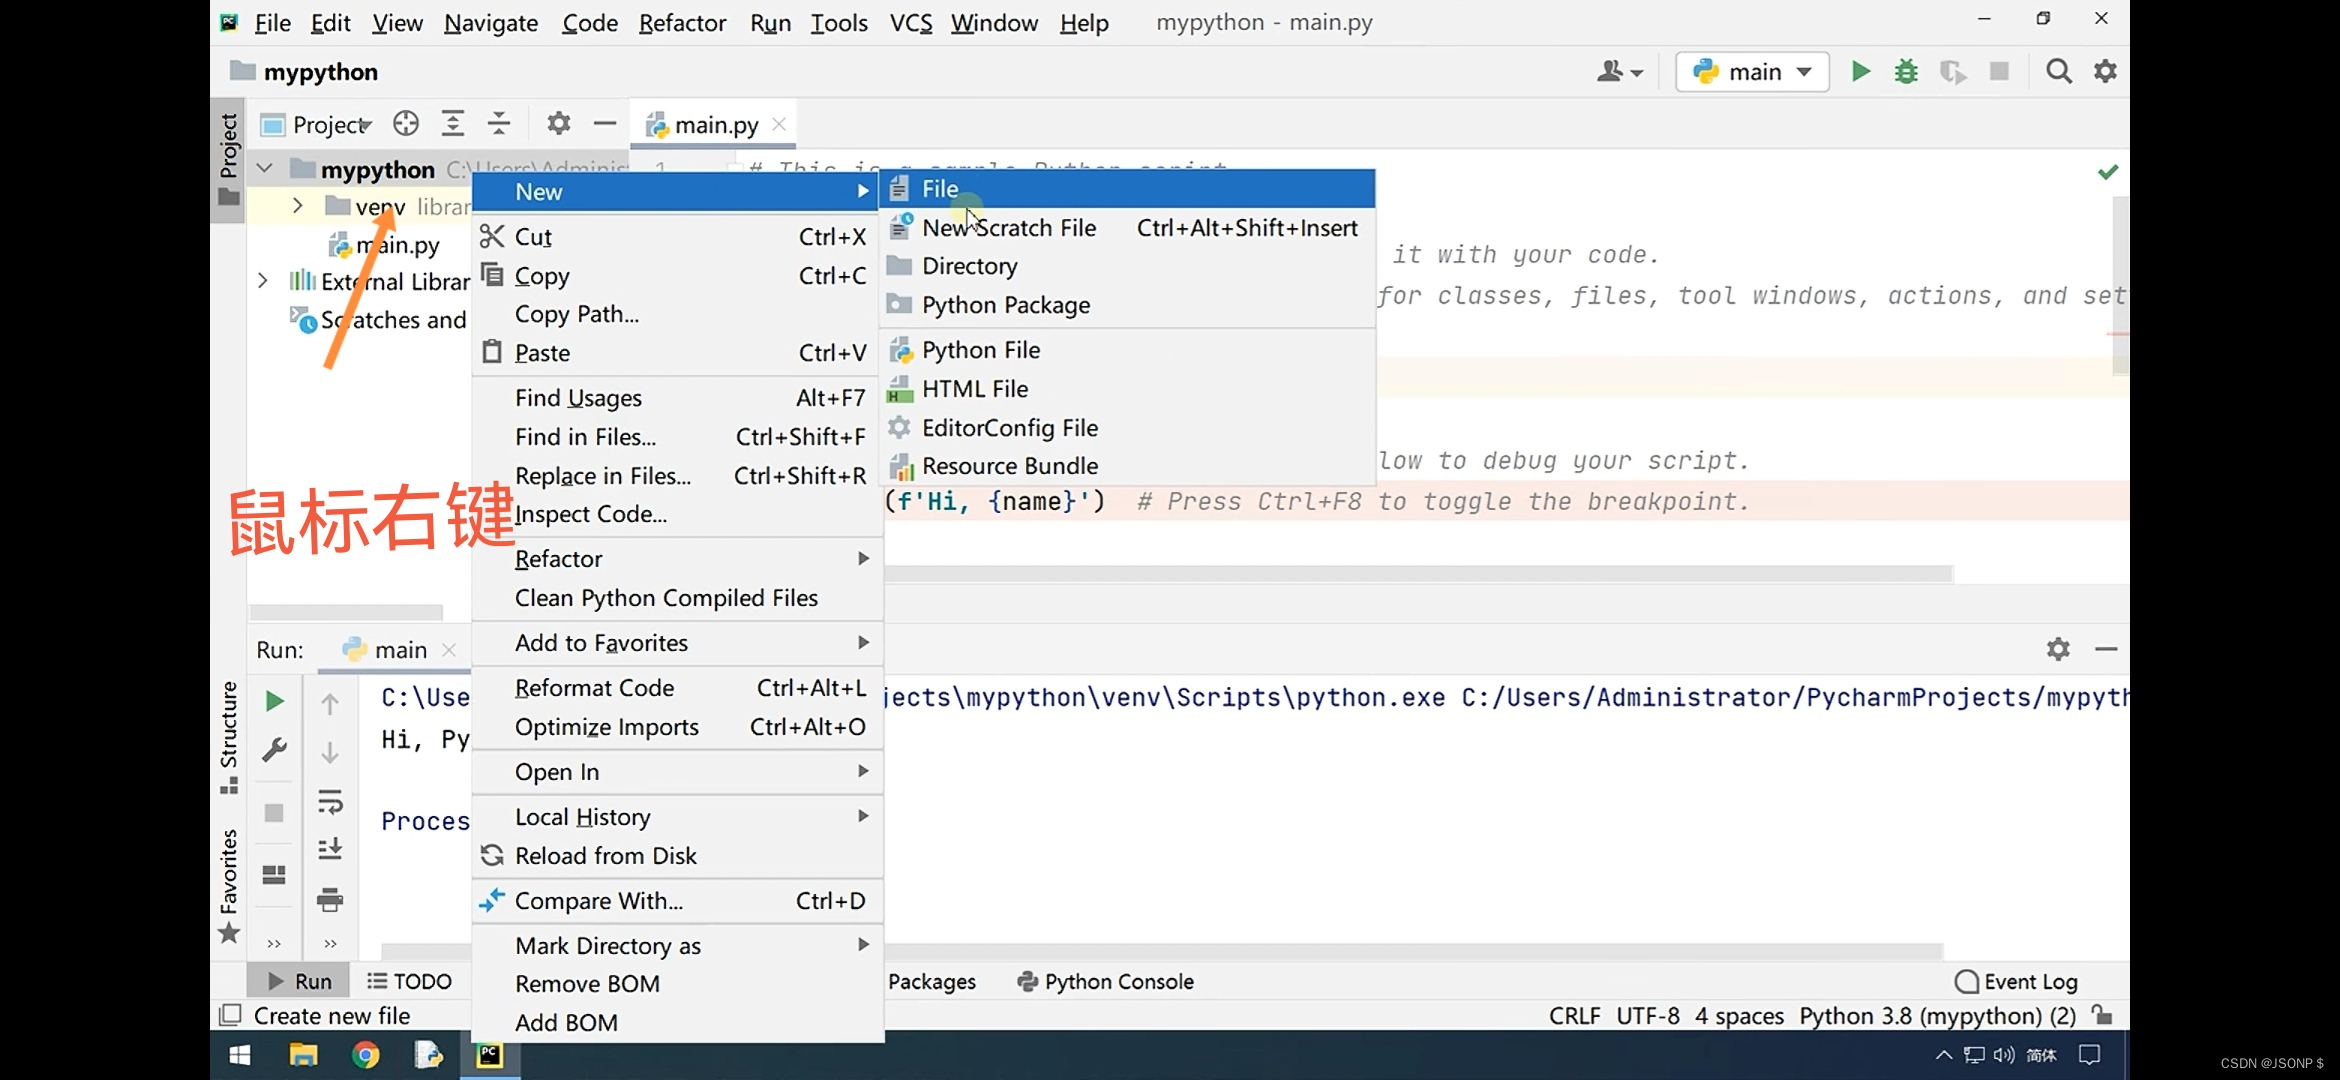Click the Search everywhere icon
Image resolution: width=2340 pixels, height=1080 pixels.
click(2058, 72)
